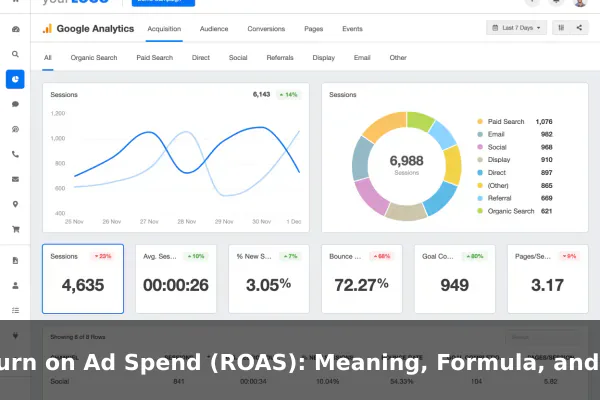Click the Referral legend entry
600x400 pixels.
515,198
